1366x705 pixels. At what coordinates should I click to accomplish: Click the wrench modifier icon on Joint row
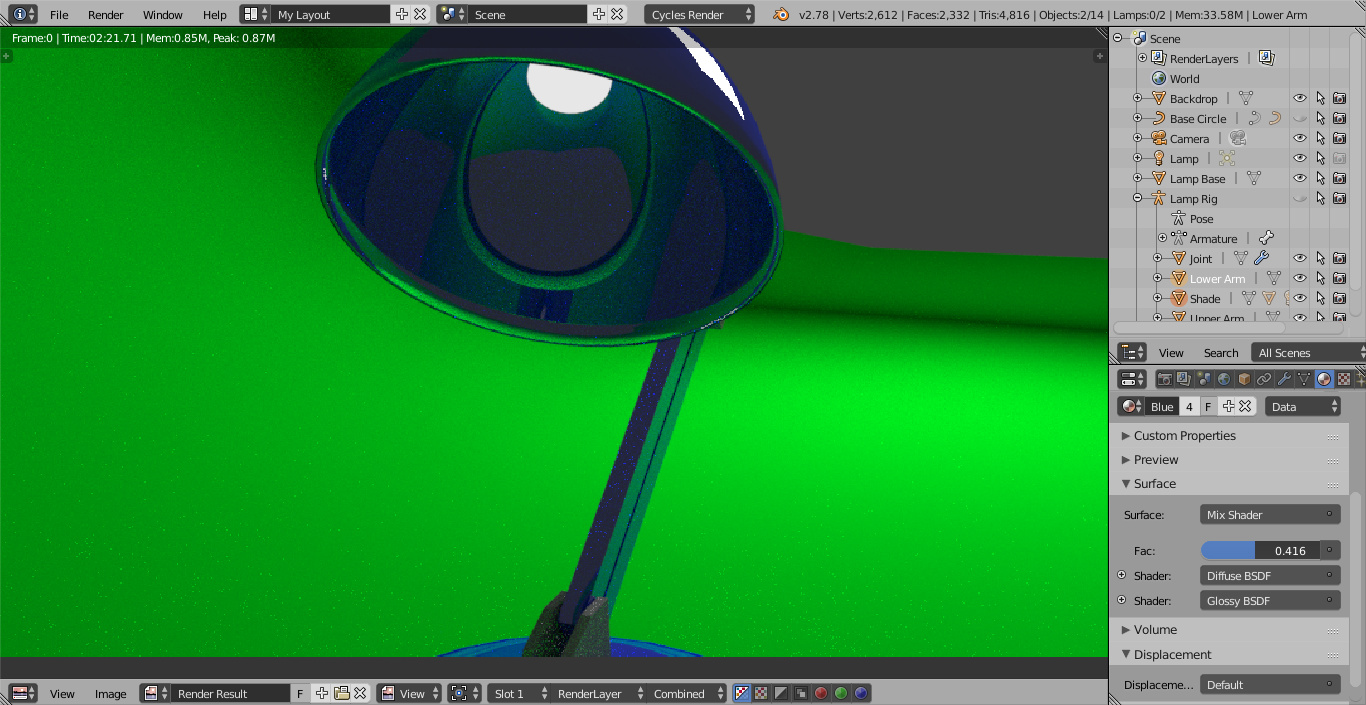click(x=1261, y=258)
